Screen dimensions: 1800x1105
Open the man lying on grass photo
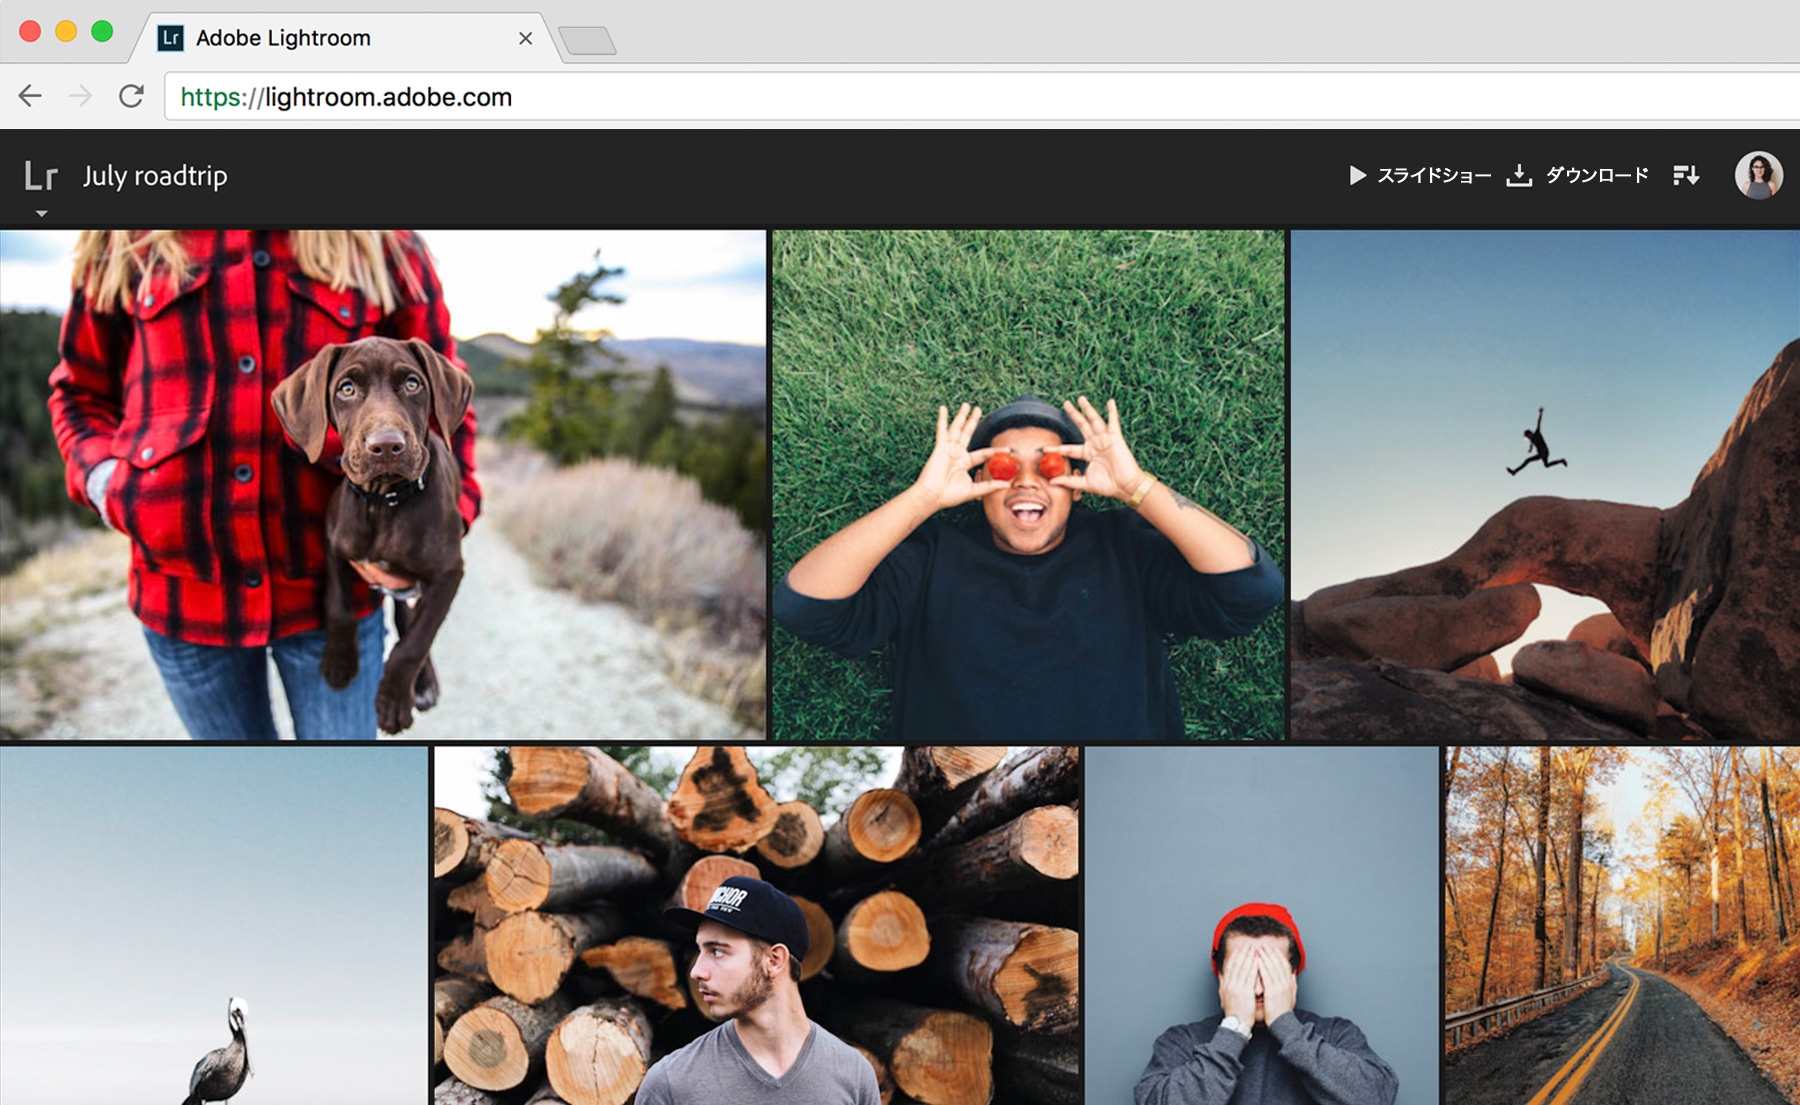(1028, 485)
